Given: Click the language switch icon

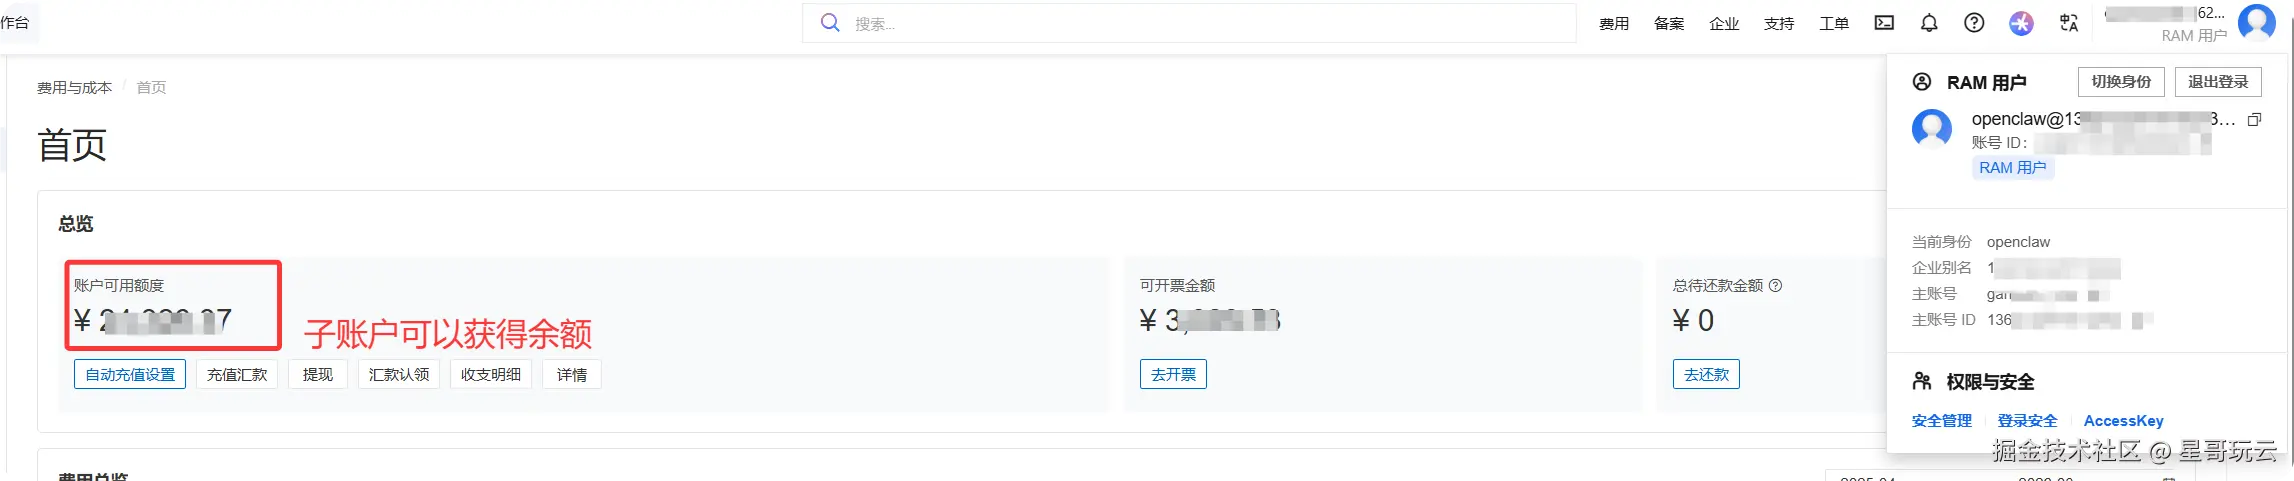Looking at the screenshot, I should tap(2069, 23).
